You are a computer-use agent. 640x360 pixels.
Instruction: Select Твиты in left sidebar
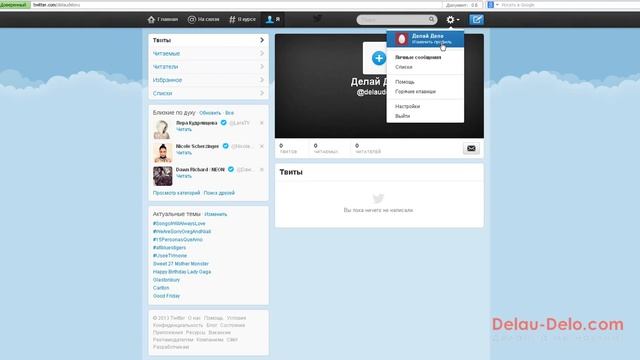(x=208, y=40)
